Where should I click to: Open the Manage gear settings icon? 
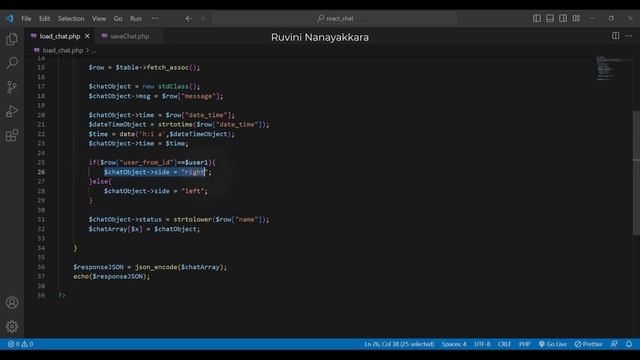[12, 326]
